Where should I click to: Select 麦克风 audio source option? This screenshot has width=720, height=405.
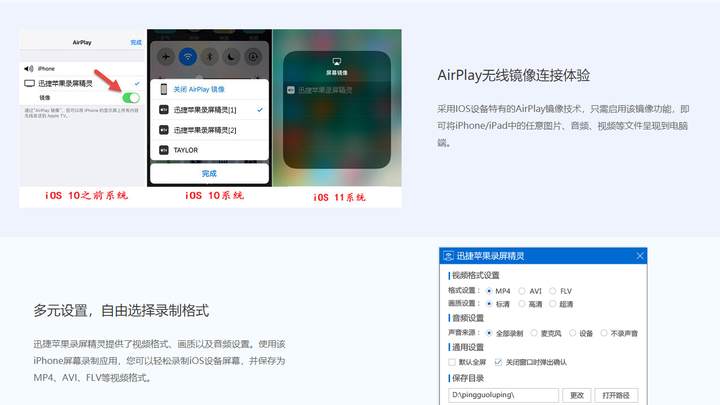(534, 333)
